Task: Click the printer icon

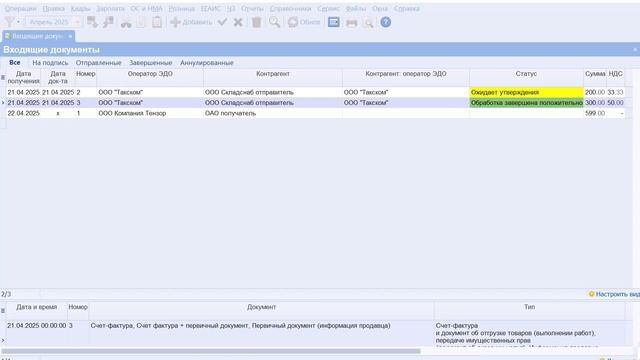Action: point(351,22)
